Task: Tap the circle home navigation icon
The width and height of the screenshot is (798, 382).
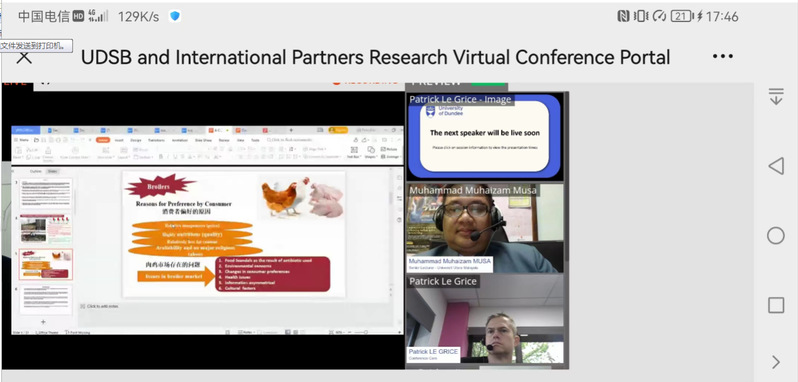Action: tap(776, 236)
